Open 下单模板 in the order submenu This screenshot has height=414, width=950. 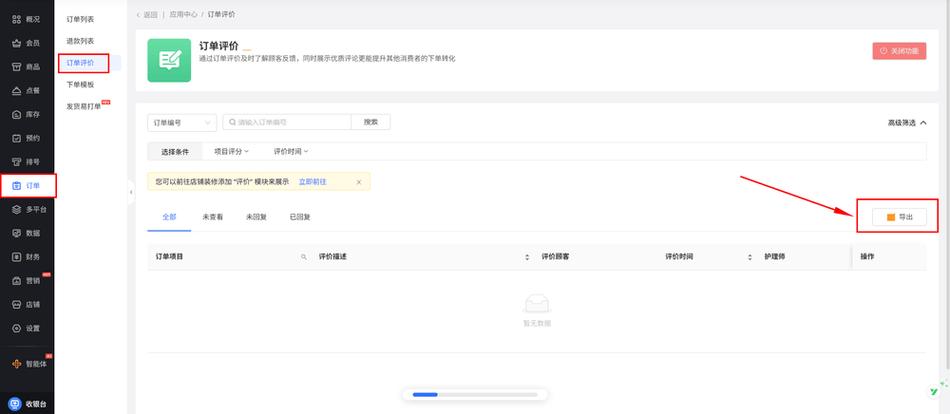click(x=80, y=85)
